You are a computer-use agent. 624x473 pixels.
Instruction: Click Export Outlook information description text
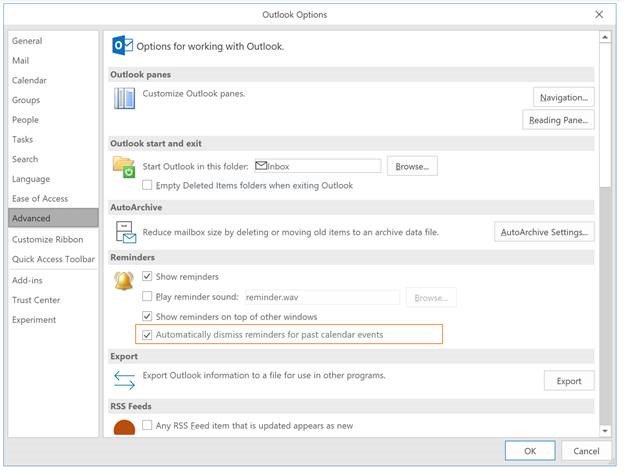264,375
